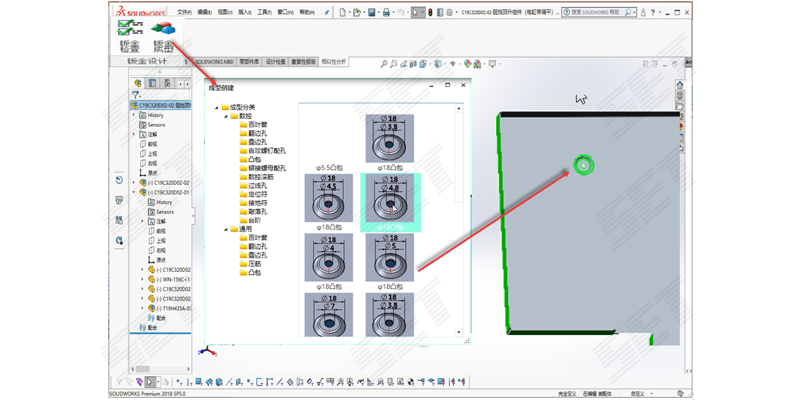Click the filter funnel icon above the tree
This screenshot has width=800, height=400.
(x=135, y=95)
